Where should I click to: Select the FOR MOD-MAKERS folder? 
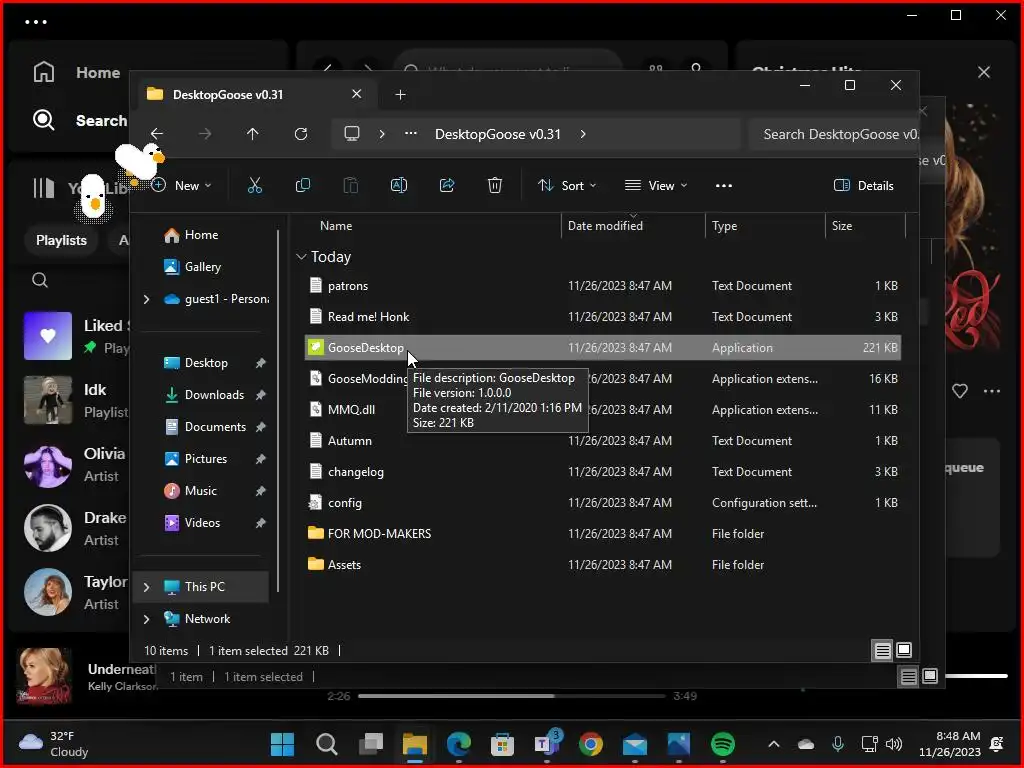pyautogui.click(x=602, y=534)
